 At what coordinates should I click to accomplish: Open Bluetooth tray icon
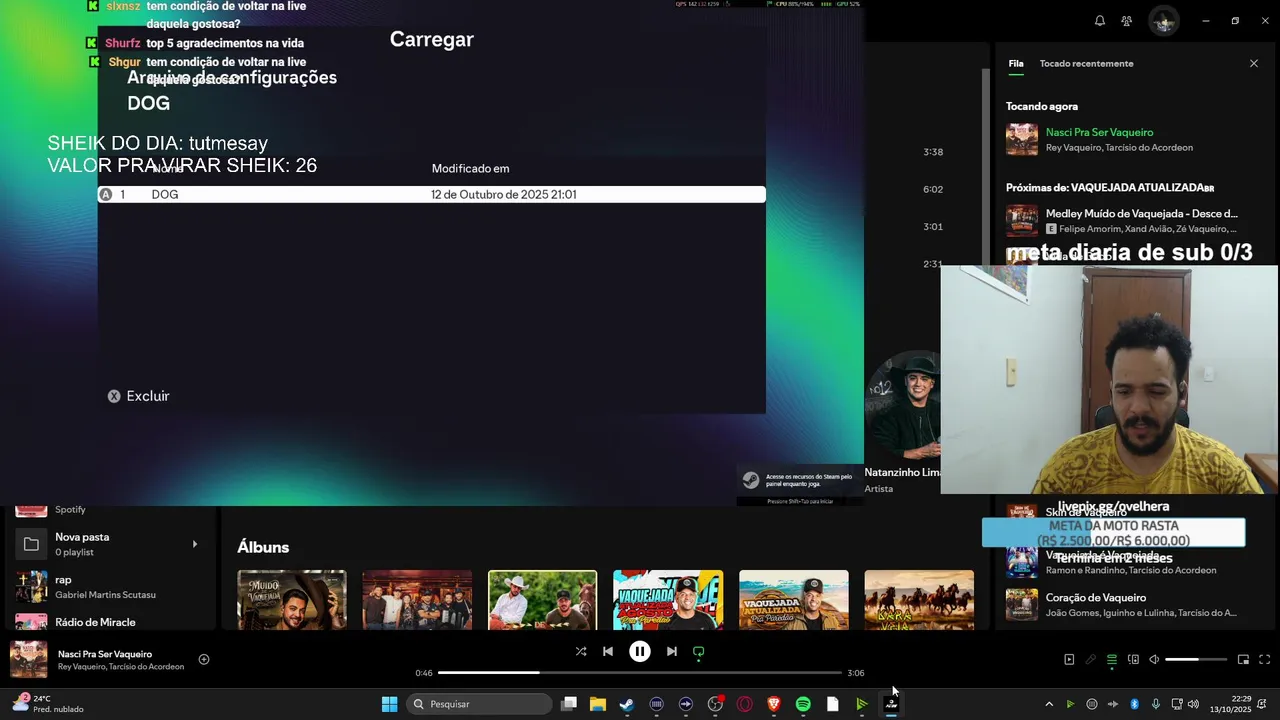pos(1135,704)
